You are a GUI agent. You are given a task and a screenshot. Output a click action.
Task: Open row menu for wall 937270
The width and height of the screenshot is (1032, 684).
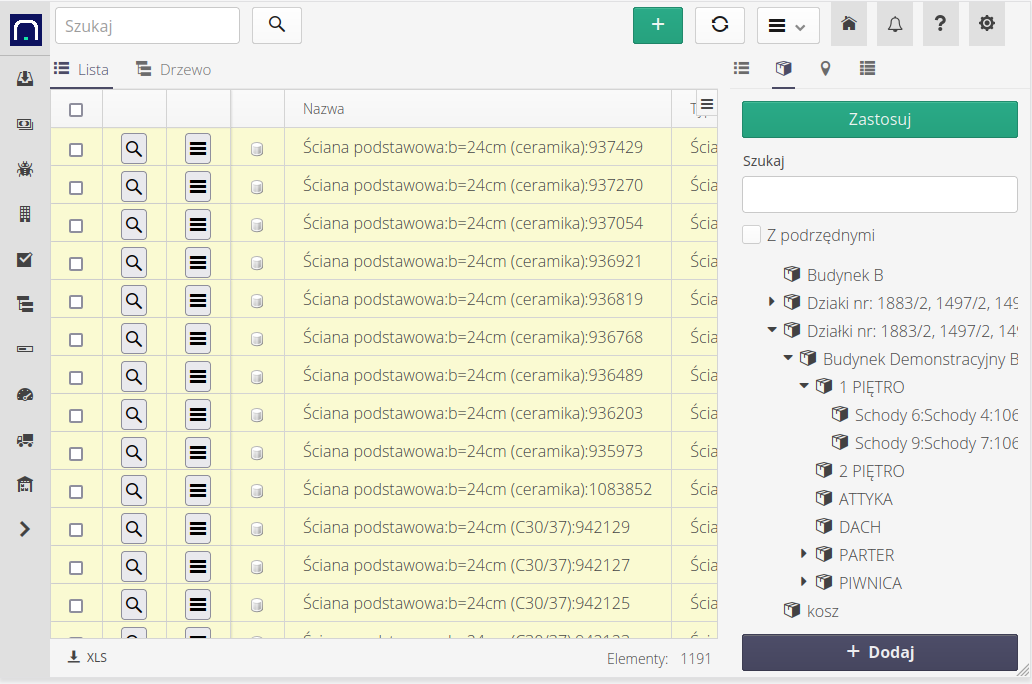coord(198,186)
